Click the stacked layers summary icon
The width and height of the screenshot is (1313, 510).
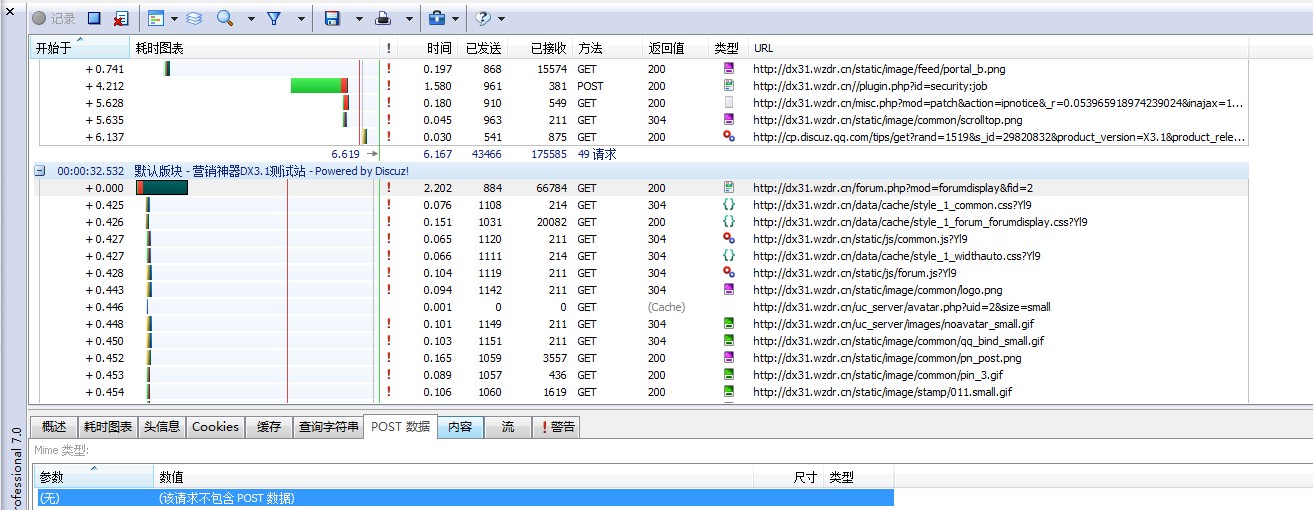194,18
